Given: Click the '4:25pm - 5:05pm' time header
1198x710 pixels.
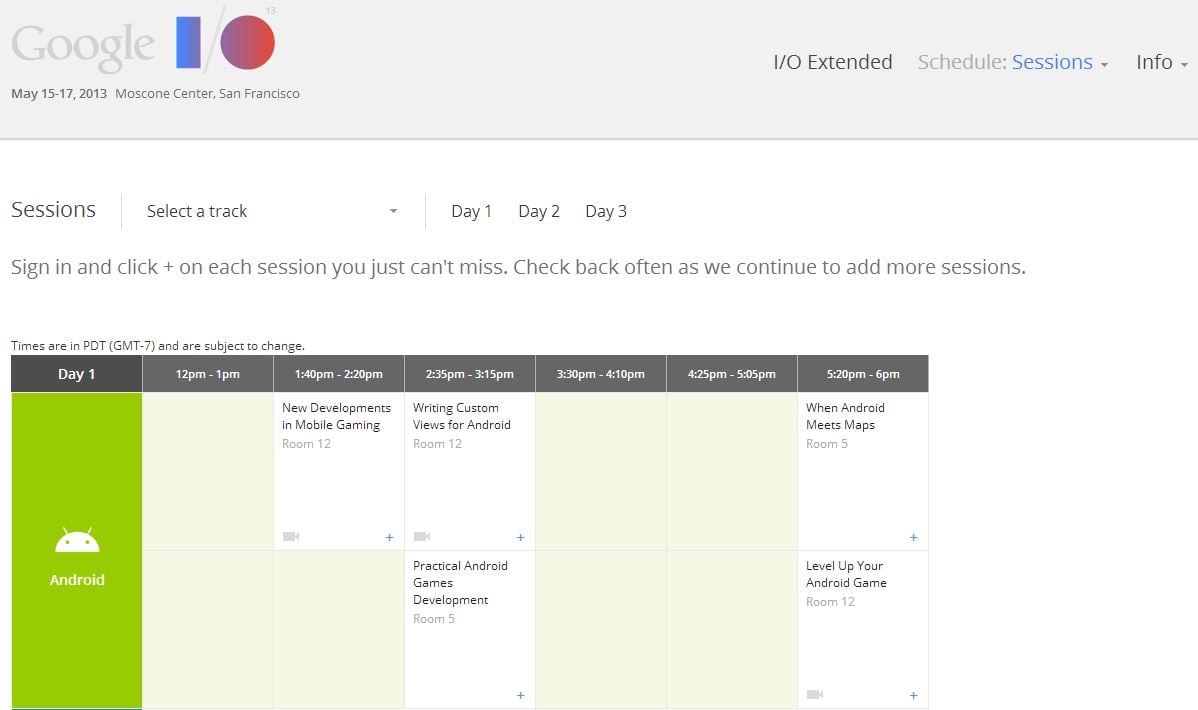Looking at the screenshot, I should coord(732,374).
